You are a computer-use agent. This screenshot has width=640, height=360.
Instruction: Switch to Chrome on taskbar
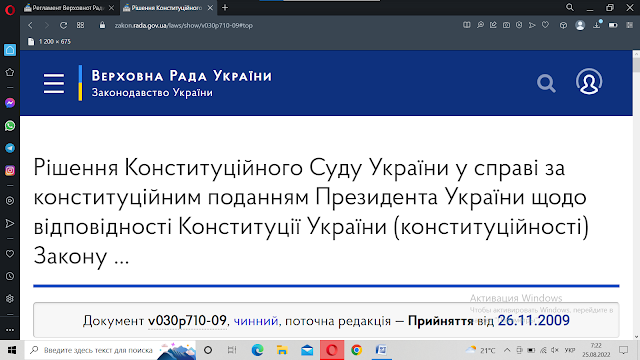click(x=356, y=350)
